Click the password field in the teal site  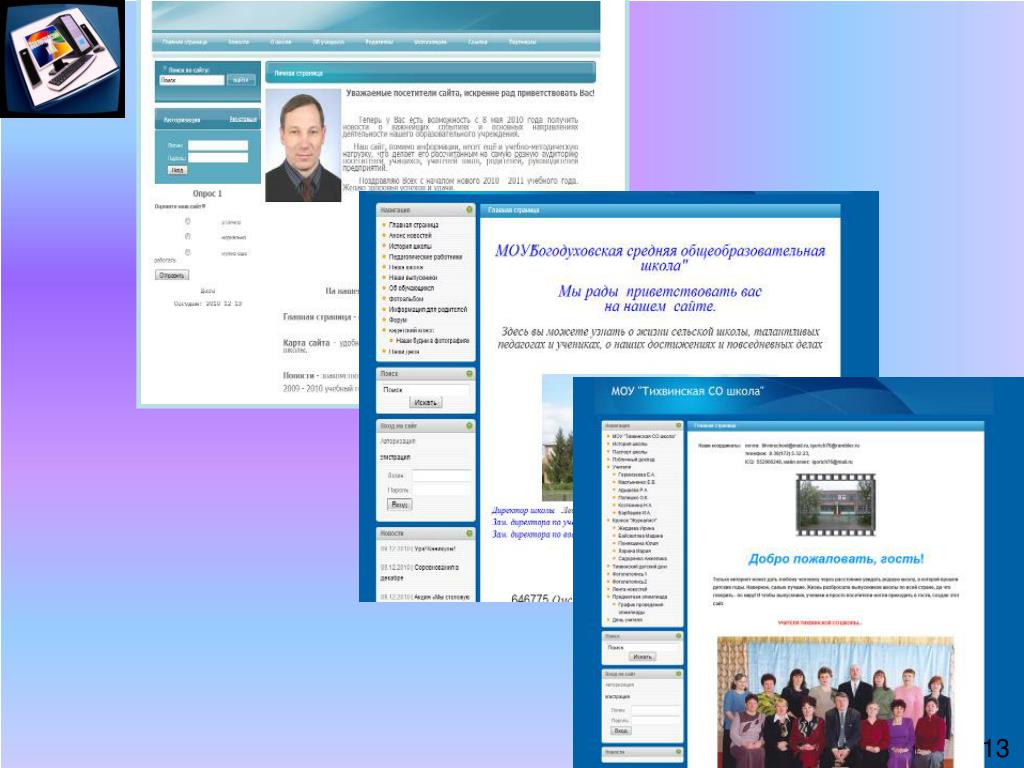218,157
